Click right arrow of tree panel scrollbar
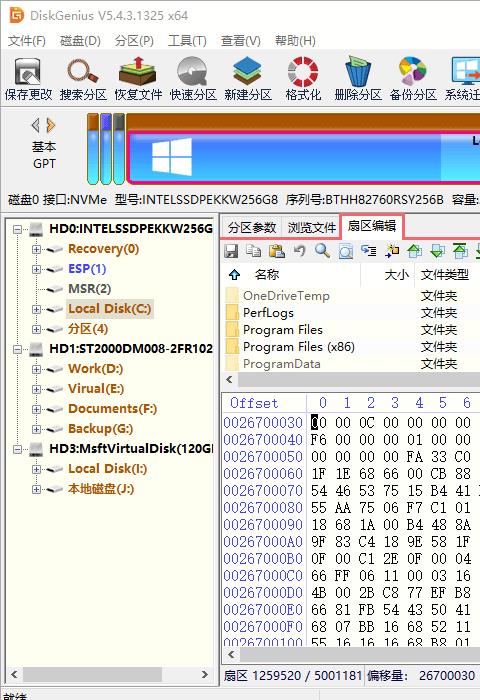The height and width of the screenshot is (700, 480). [205, 674]
